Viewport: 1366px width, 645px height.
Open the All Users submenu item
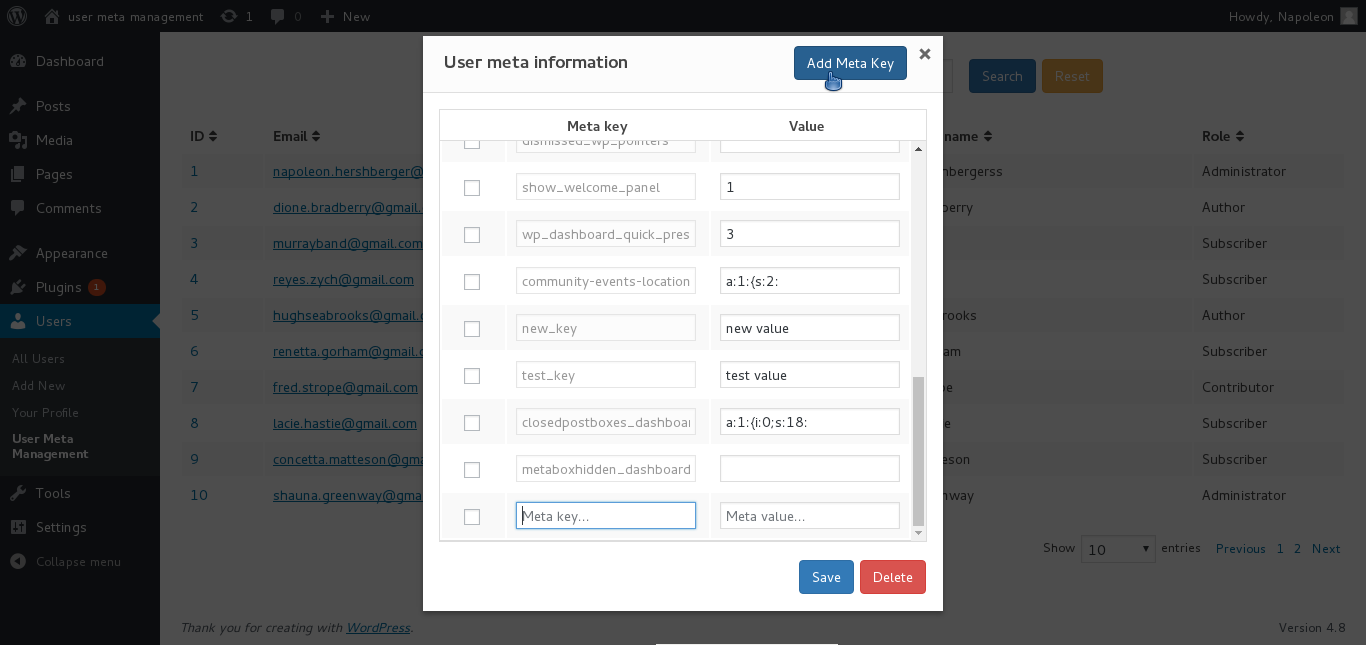click(38, 358)
